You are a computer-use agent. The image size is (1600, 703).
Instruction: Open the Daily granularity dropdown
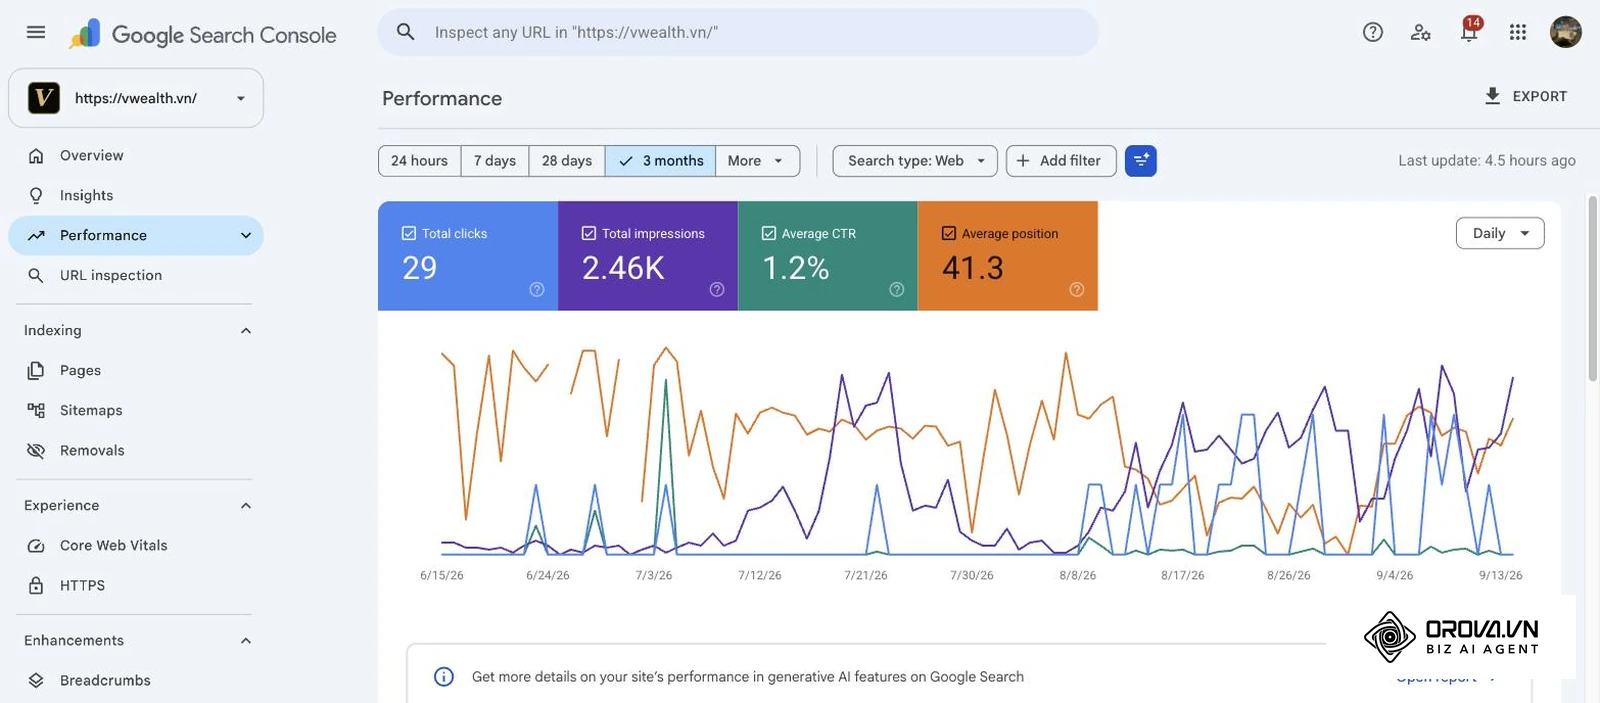1500,233
